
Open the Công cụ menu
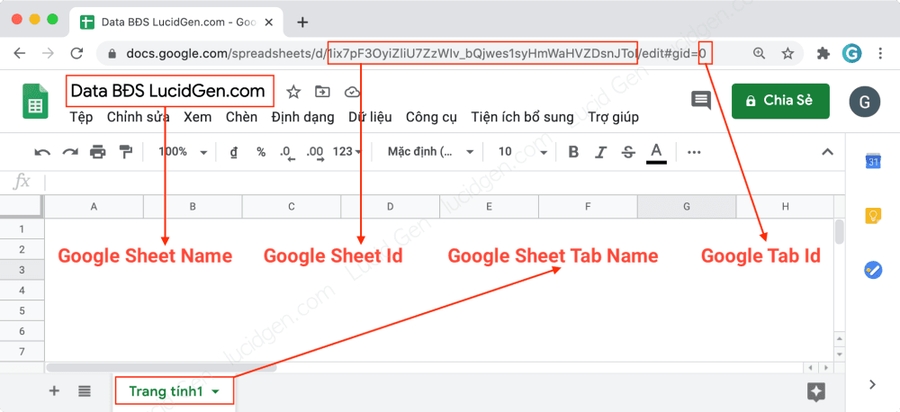432,117
